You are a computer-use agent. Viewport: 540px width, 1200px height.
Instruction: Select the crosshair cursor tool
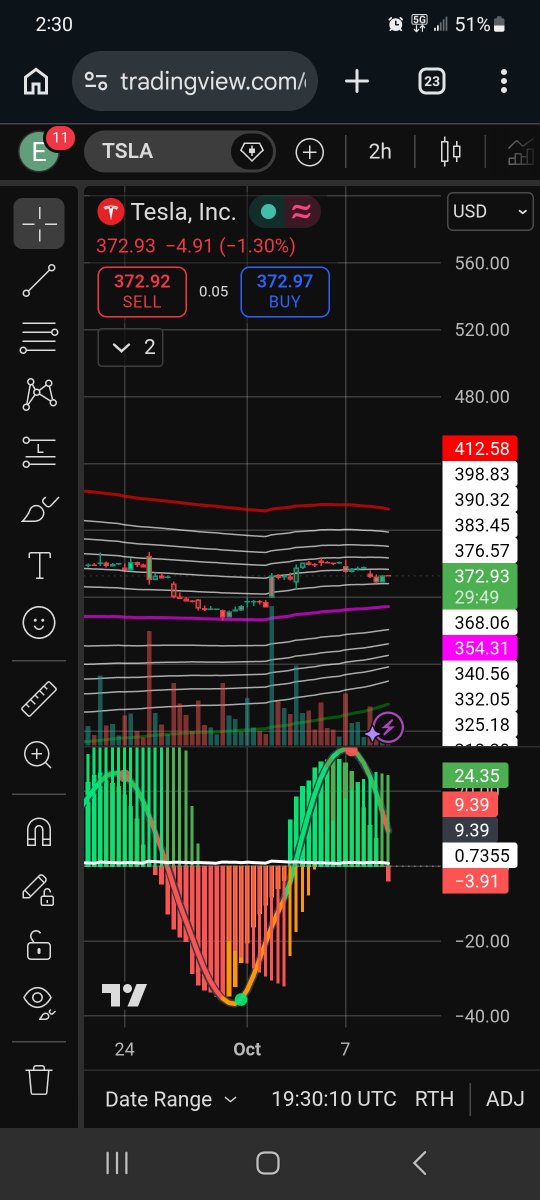[x=39, y=223]
